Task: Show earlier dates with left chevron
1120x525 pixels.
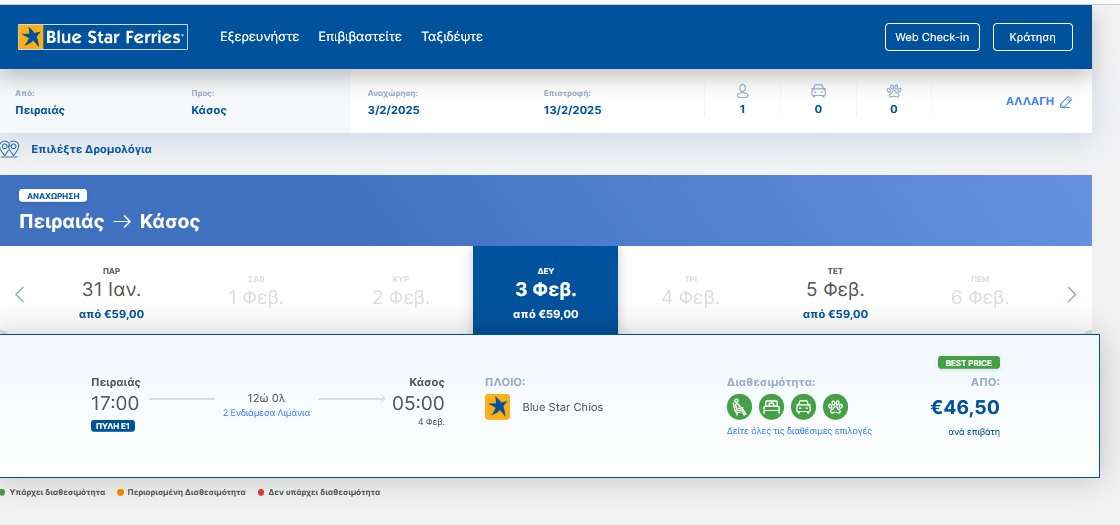Action: pos(19,294)
